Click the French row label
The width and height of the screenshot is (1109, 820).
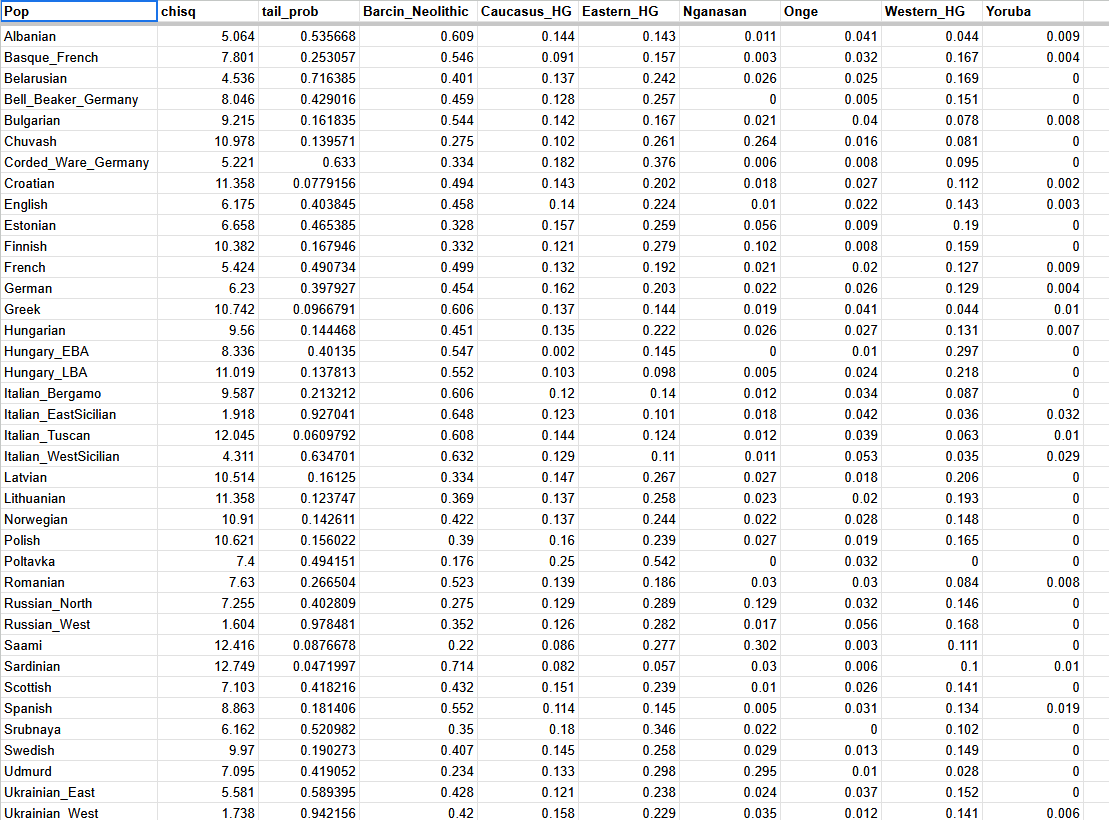(x=25, y=267)
